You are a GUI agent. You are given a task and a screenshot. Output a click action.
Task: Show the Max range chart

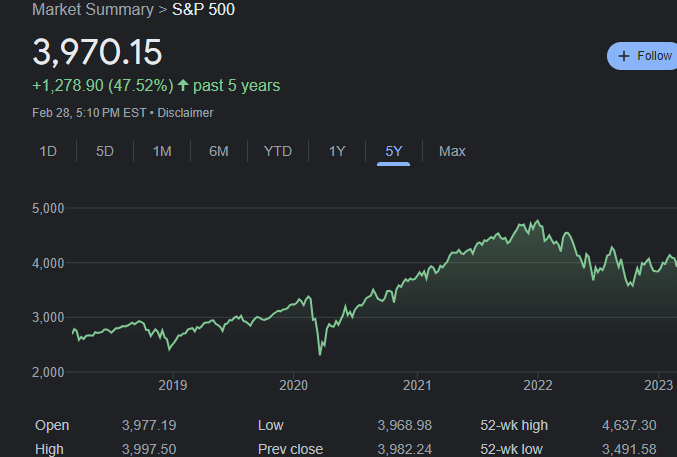(452, 151)
